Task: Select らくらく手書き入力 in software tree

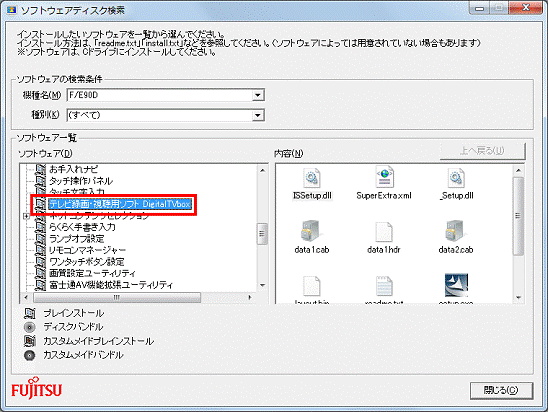Action: click(x=82, y=227)
